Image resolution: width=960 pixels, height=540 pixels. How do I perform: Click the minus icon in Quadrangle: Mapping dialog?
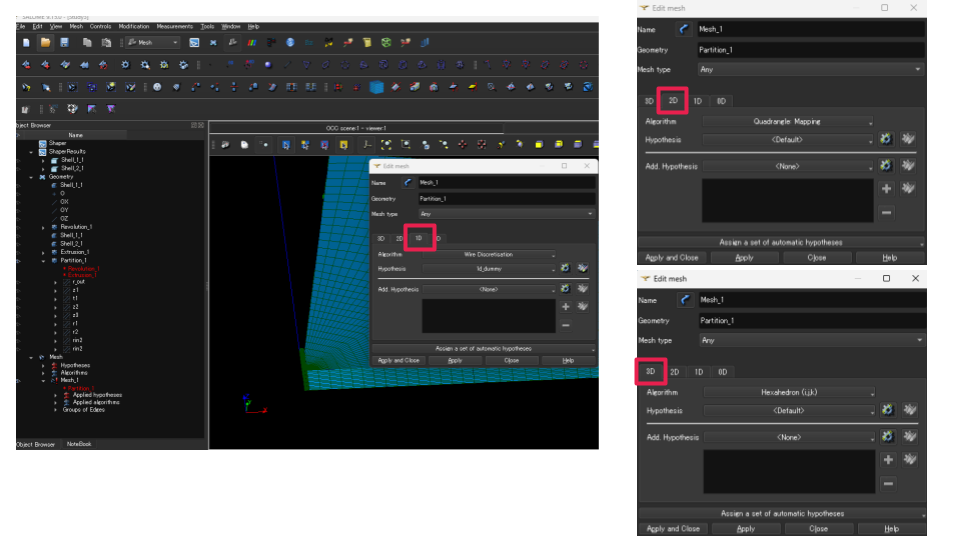[886, 212]
